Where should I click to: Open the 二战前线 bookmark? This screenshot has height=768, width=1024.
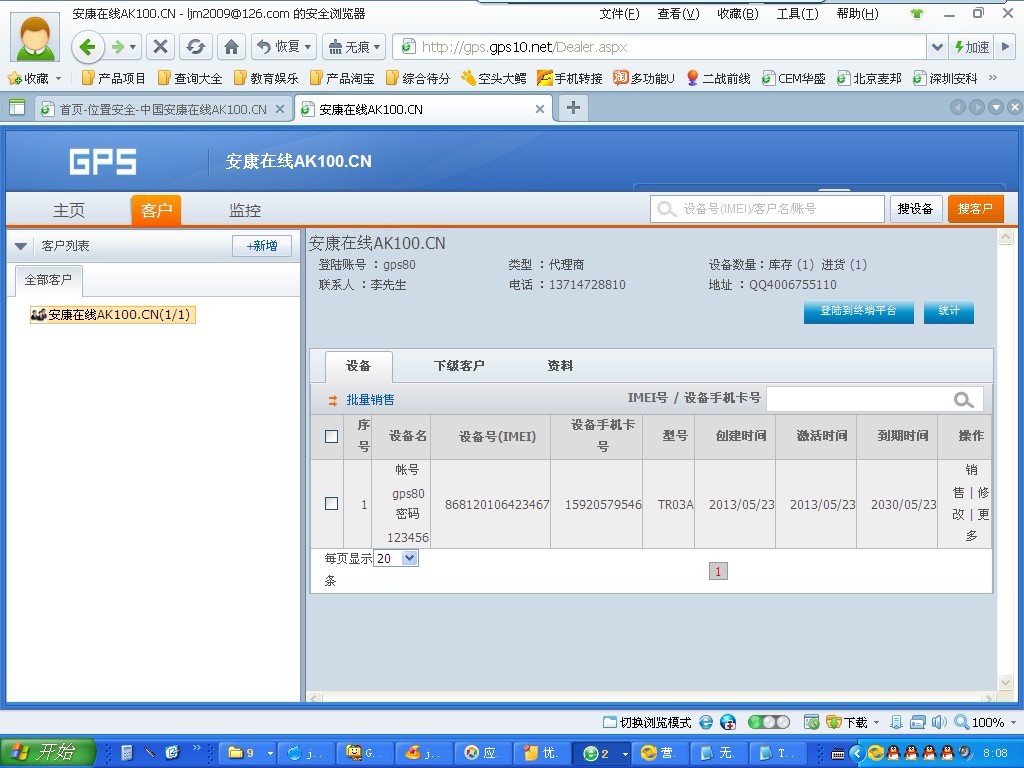coord(718,78)
